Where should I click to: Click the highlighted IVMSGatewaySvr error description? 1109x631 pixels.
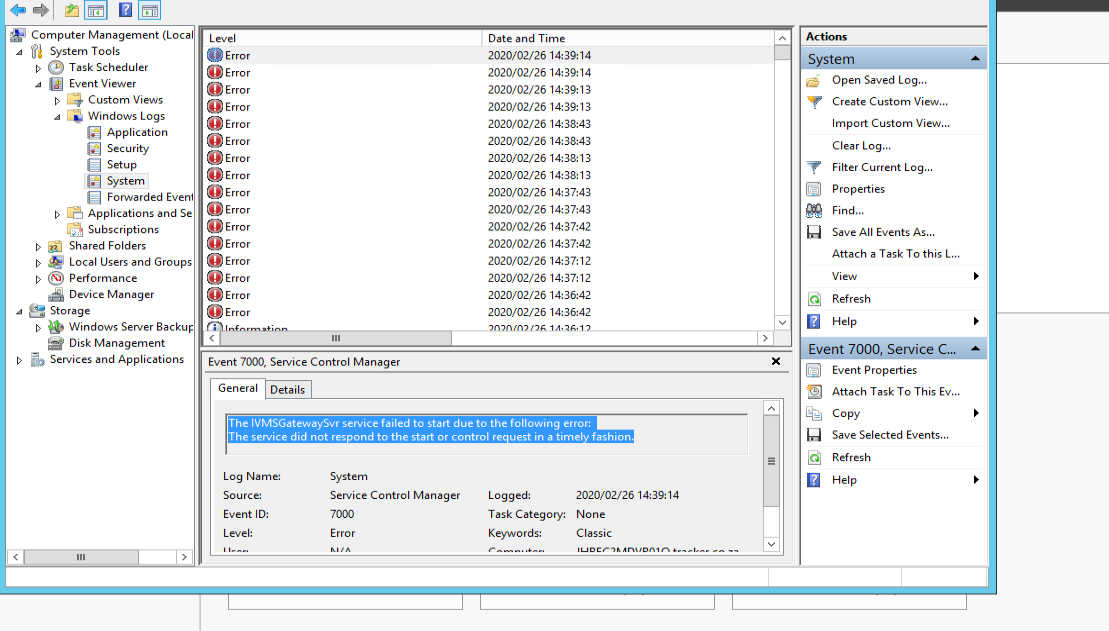[x=431, y=430]
